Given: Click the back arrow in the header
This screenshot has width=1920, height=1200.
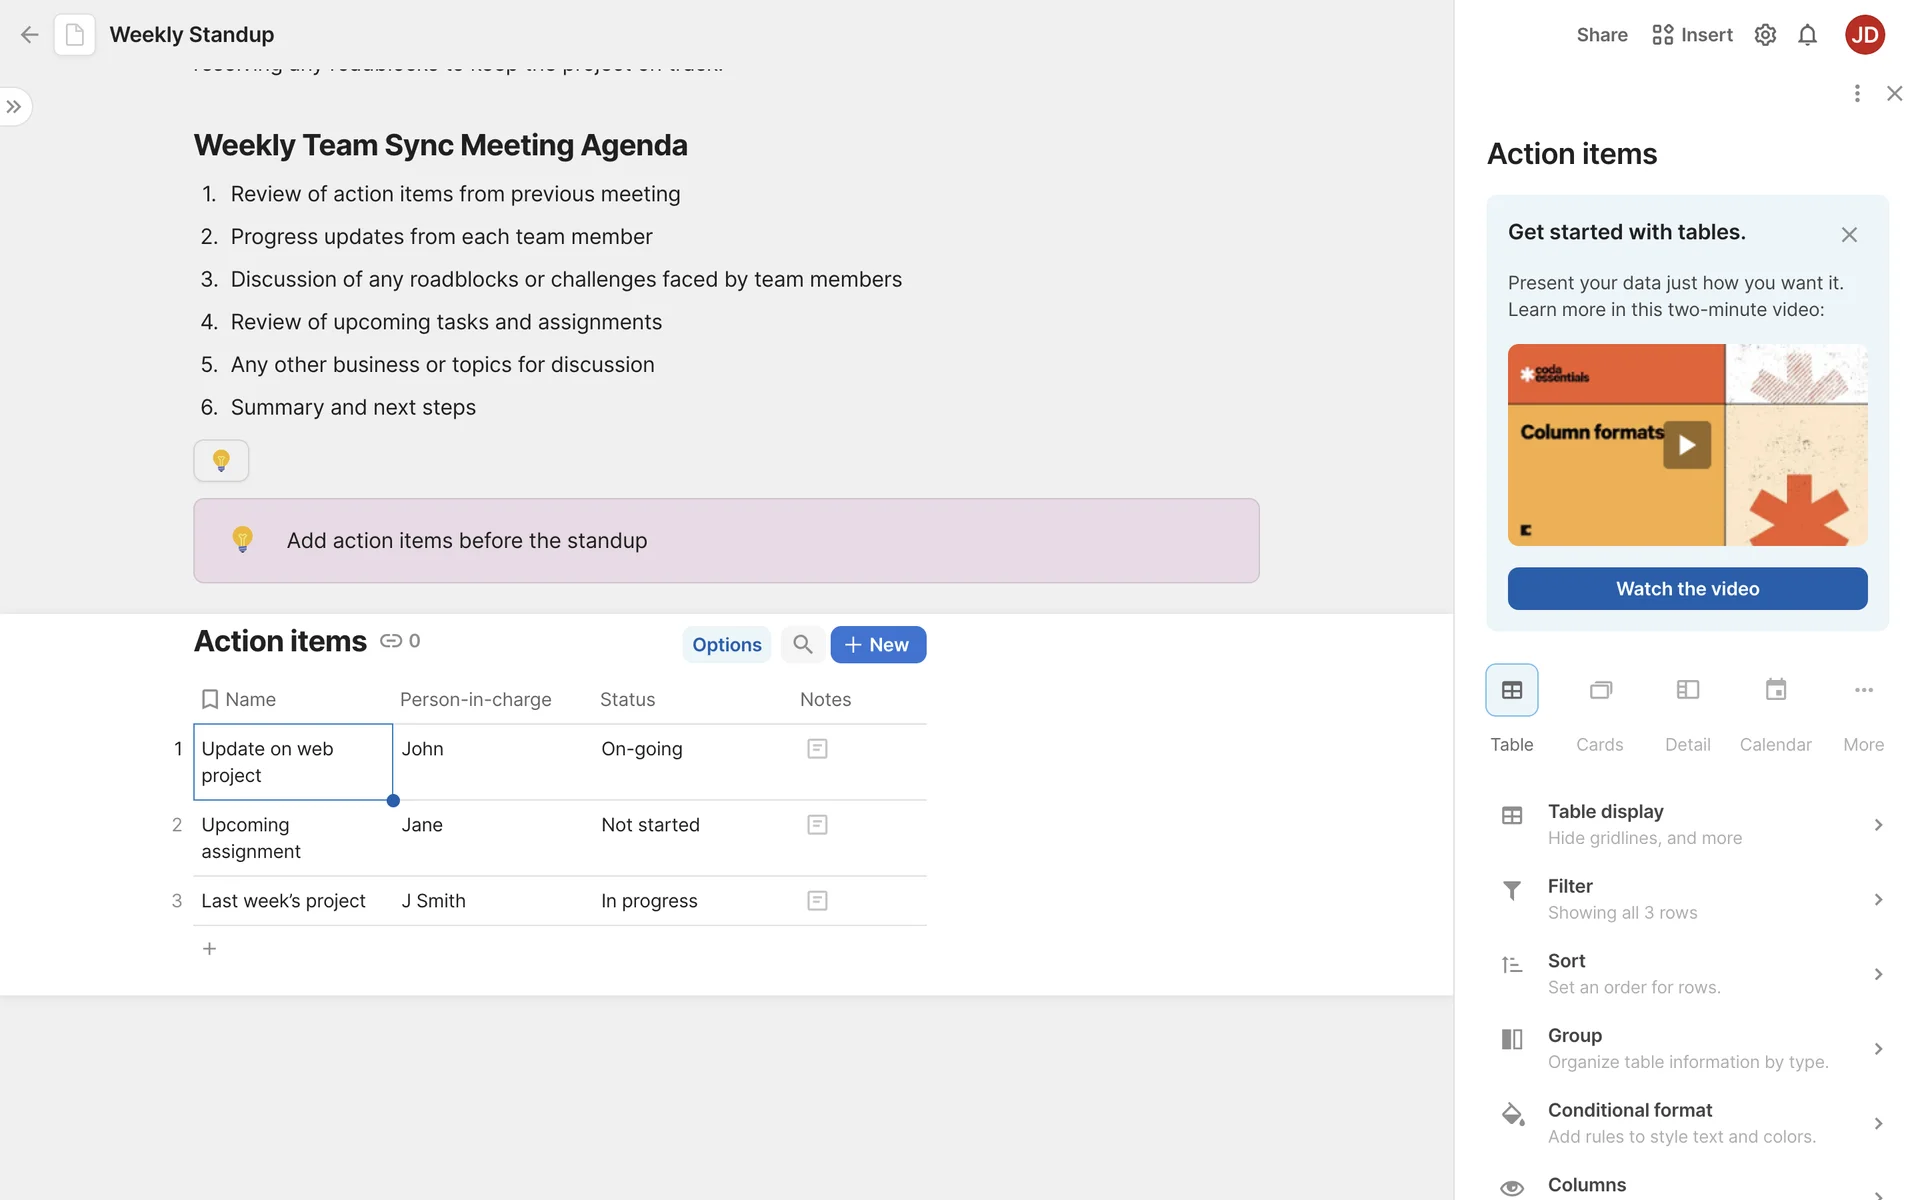Looking at the screenshot, I should coord(29,35).
